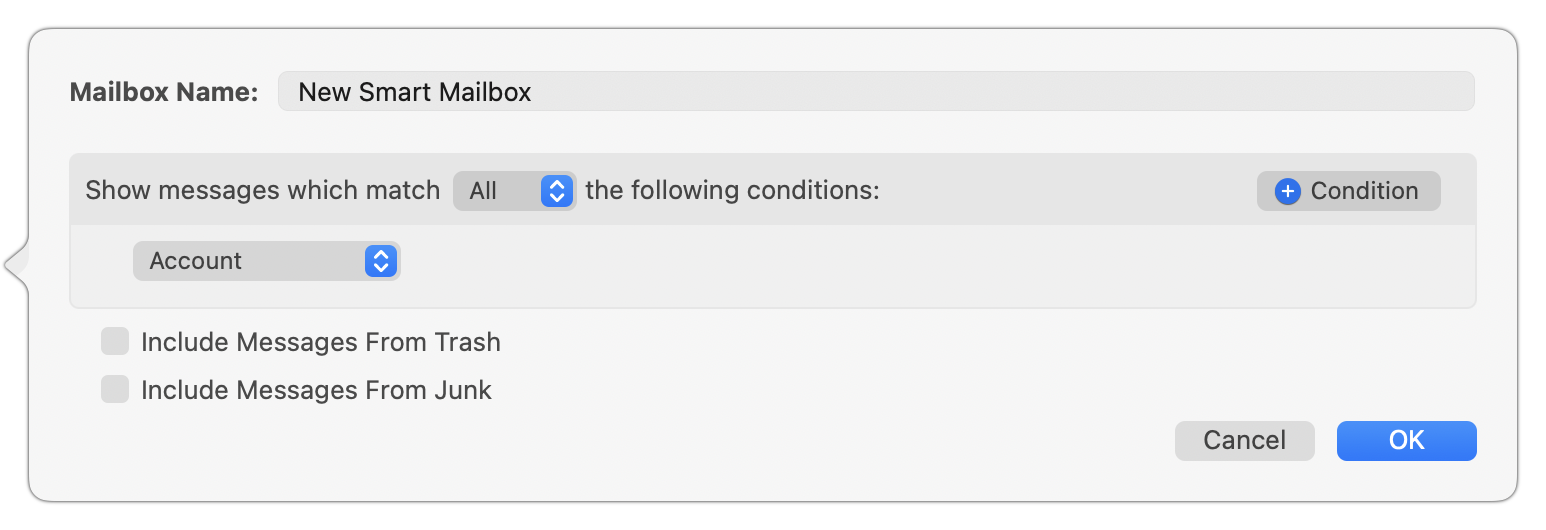Viewport: 1546px width, 530px height.
Task: Tick the Include Messages From Junk checkbox
Action: point(115,389)
